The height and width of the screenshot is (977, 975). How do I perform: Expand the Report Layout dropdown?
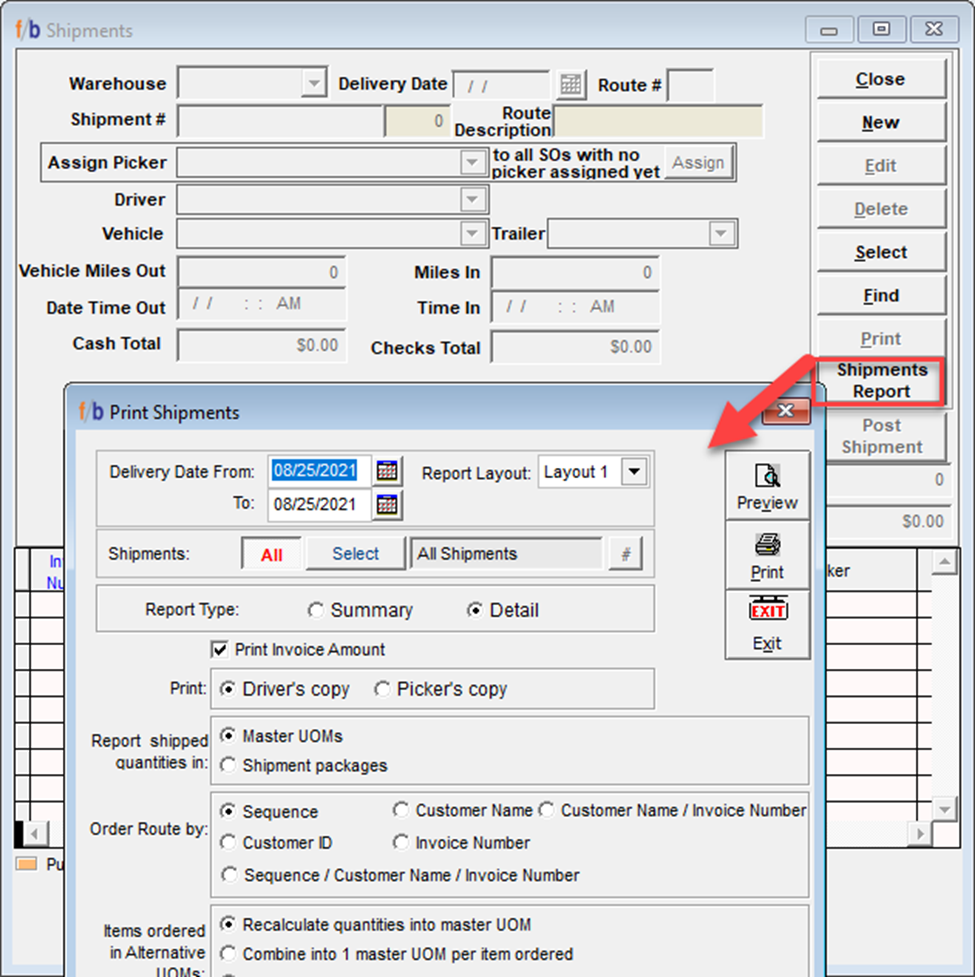[x=634, y=472]
